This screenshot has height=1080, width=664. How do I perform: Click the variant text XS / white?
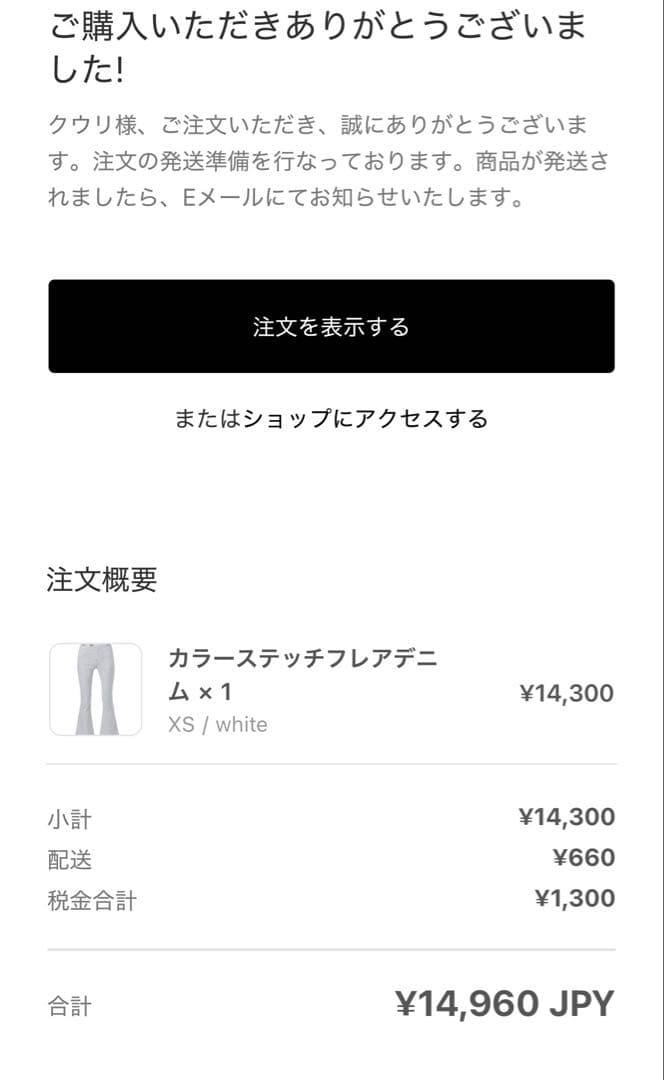click(216, 724)
